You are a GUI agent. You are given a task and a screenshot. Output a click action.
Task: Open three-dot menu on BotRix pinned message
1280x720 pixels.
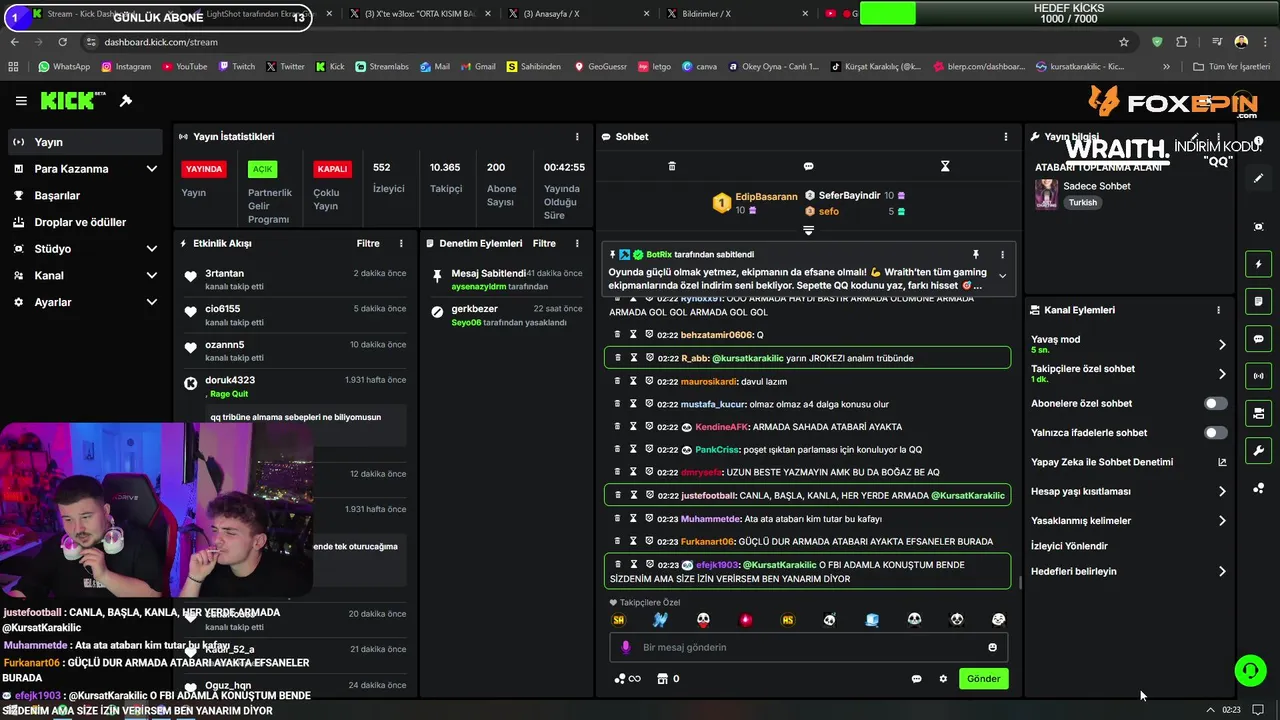1002,255
